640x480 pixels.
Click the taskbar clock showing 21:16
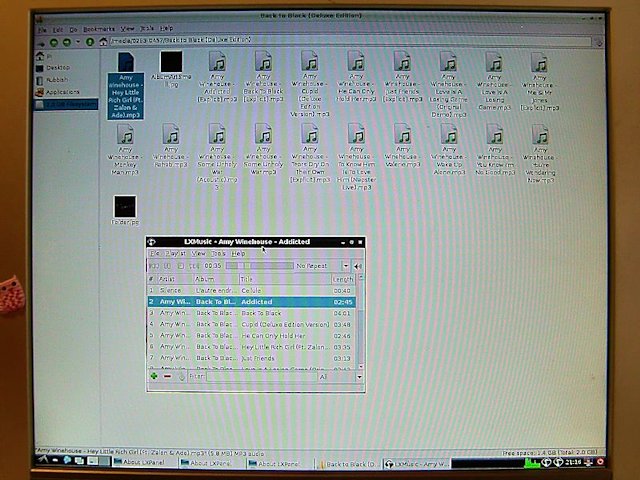point(573,462)
